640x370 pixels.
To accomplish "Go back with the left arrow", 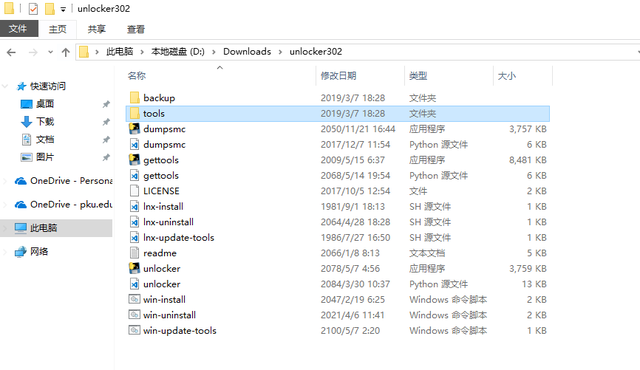I will 11,52.
